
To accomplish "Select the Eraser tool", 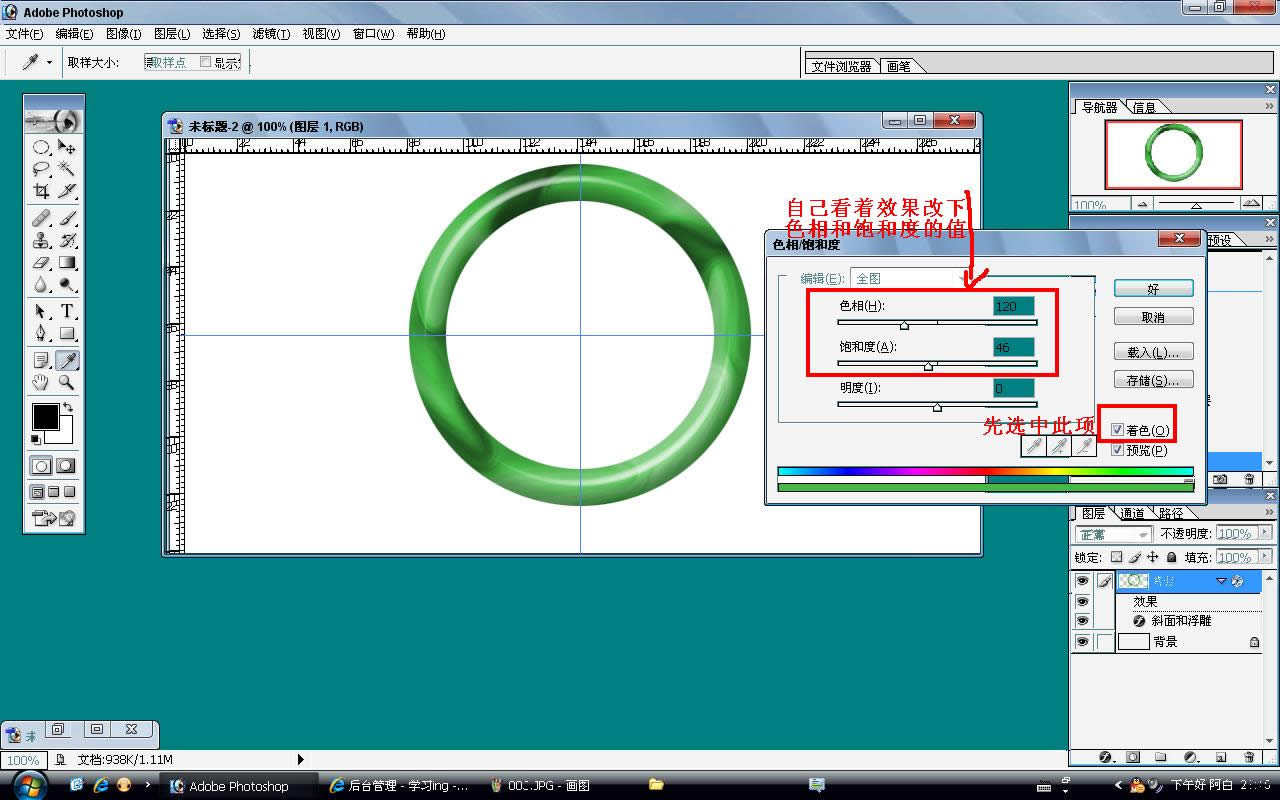I will pyautogui.click(x=41, y=263).
